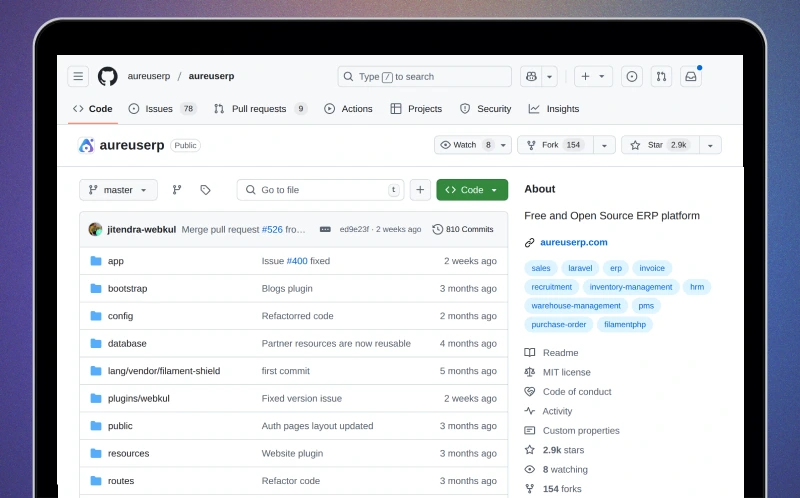
Task: Open the database folder
Action: 127,343
